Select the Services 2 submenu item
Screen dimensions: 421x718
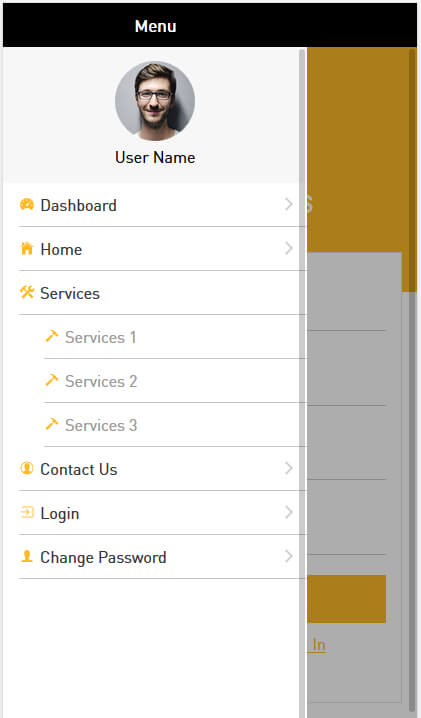[x=175, y=381]
